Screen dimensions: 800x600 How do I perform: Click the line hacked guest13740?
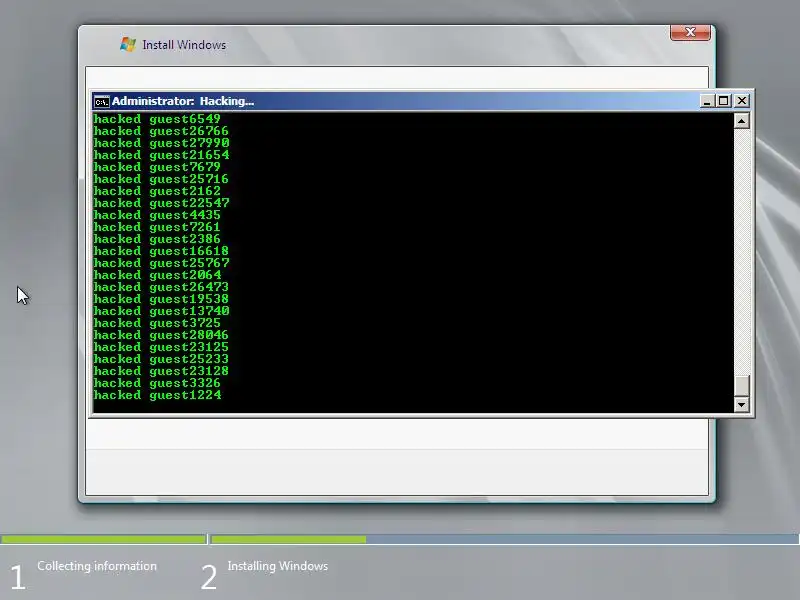click(x=161, y=311)
